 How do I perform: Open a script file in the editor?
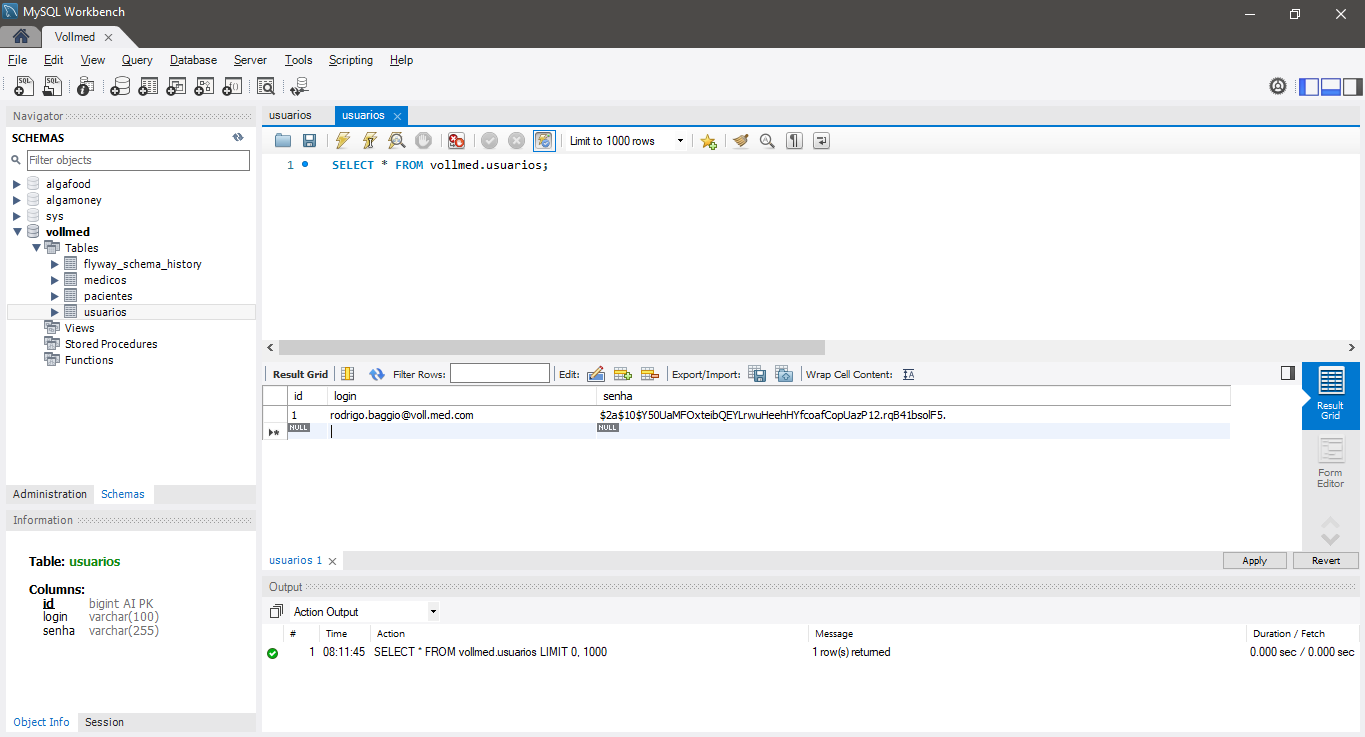click(283, 141)
